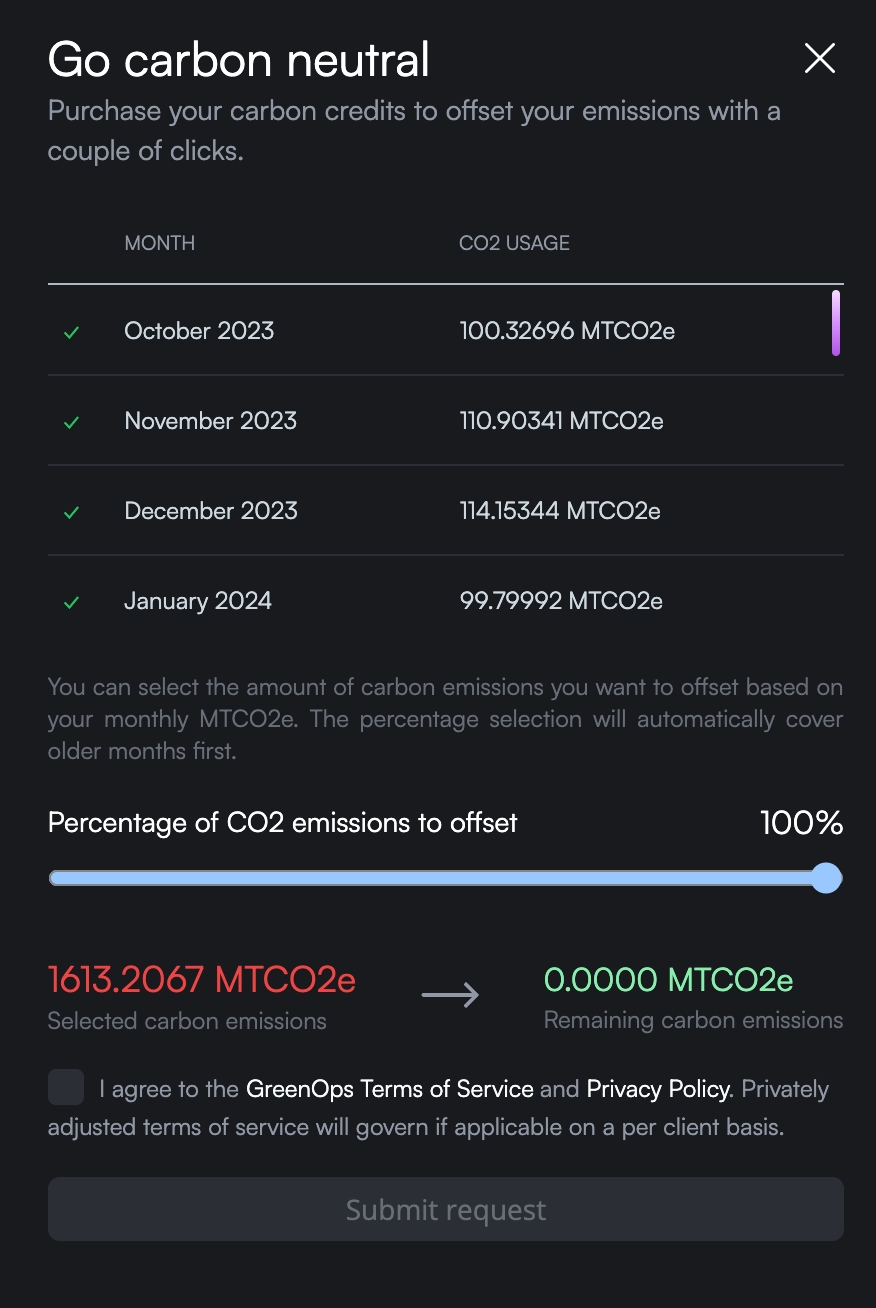This screenshot has height=1308, width=876.
Task: Toggle the November 2023 checkmark
Action: (71, 422)
